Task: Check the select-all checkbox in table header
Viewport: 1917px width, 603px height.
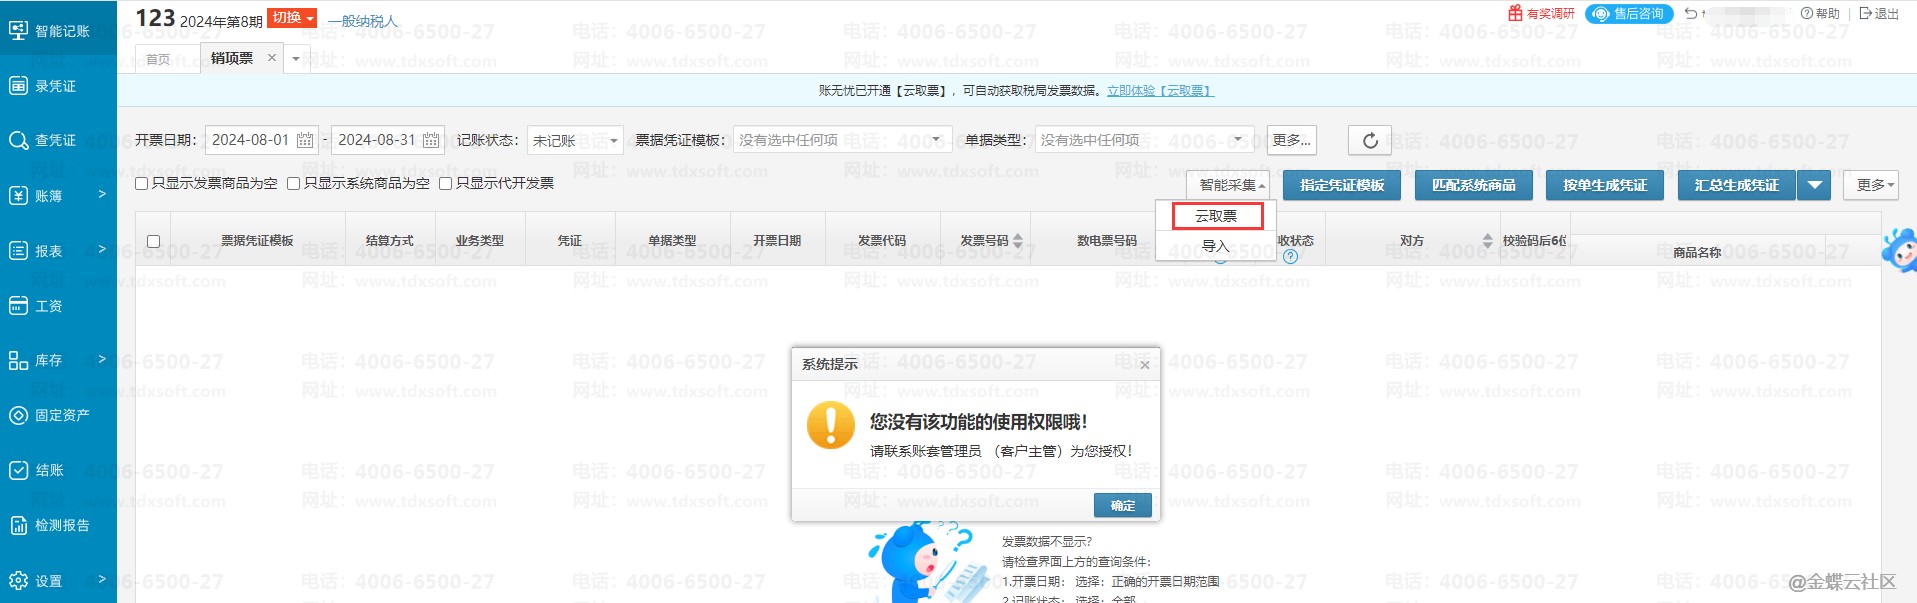Action: pos(154,241)
